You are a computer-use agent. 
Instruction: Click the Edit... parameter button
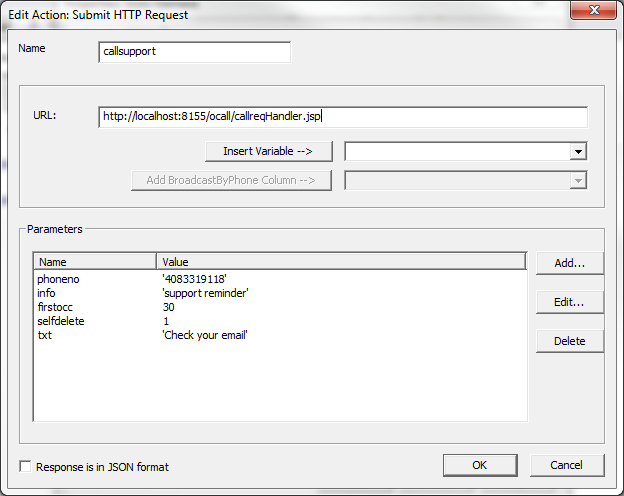[569, 302]
